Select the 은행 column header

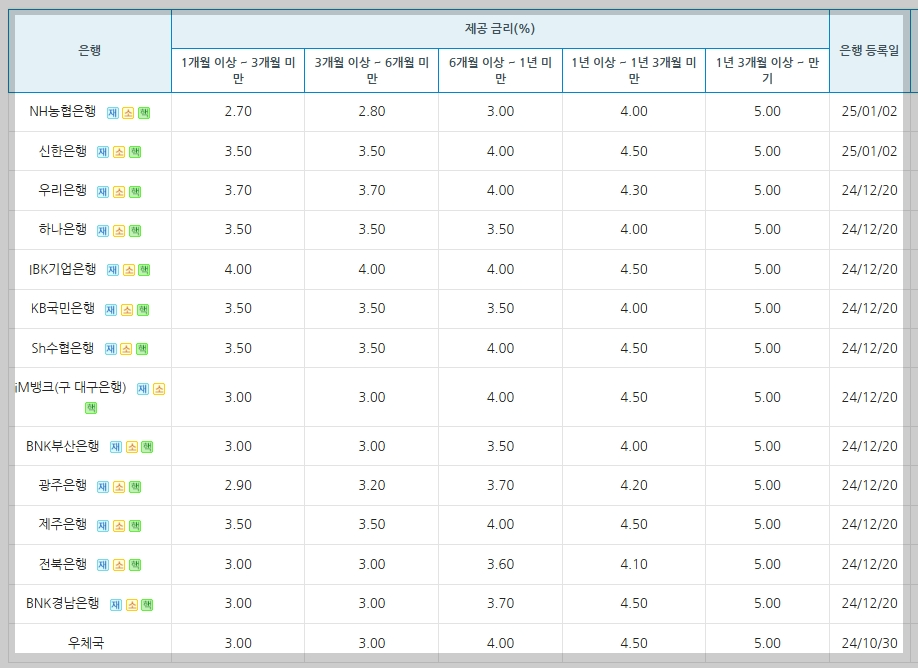pos(90,51)
